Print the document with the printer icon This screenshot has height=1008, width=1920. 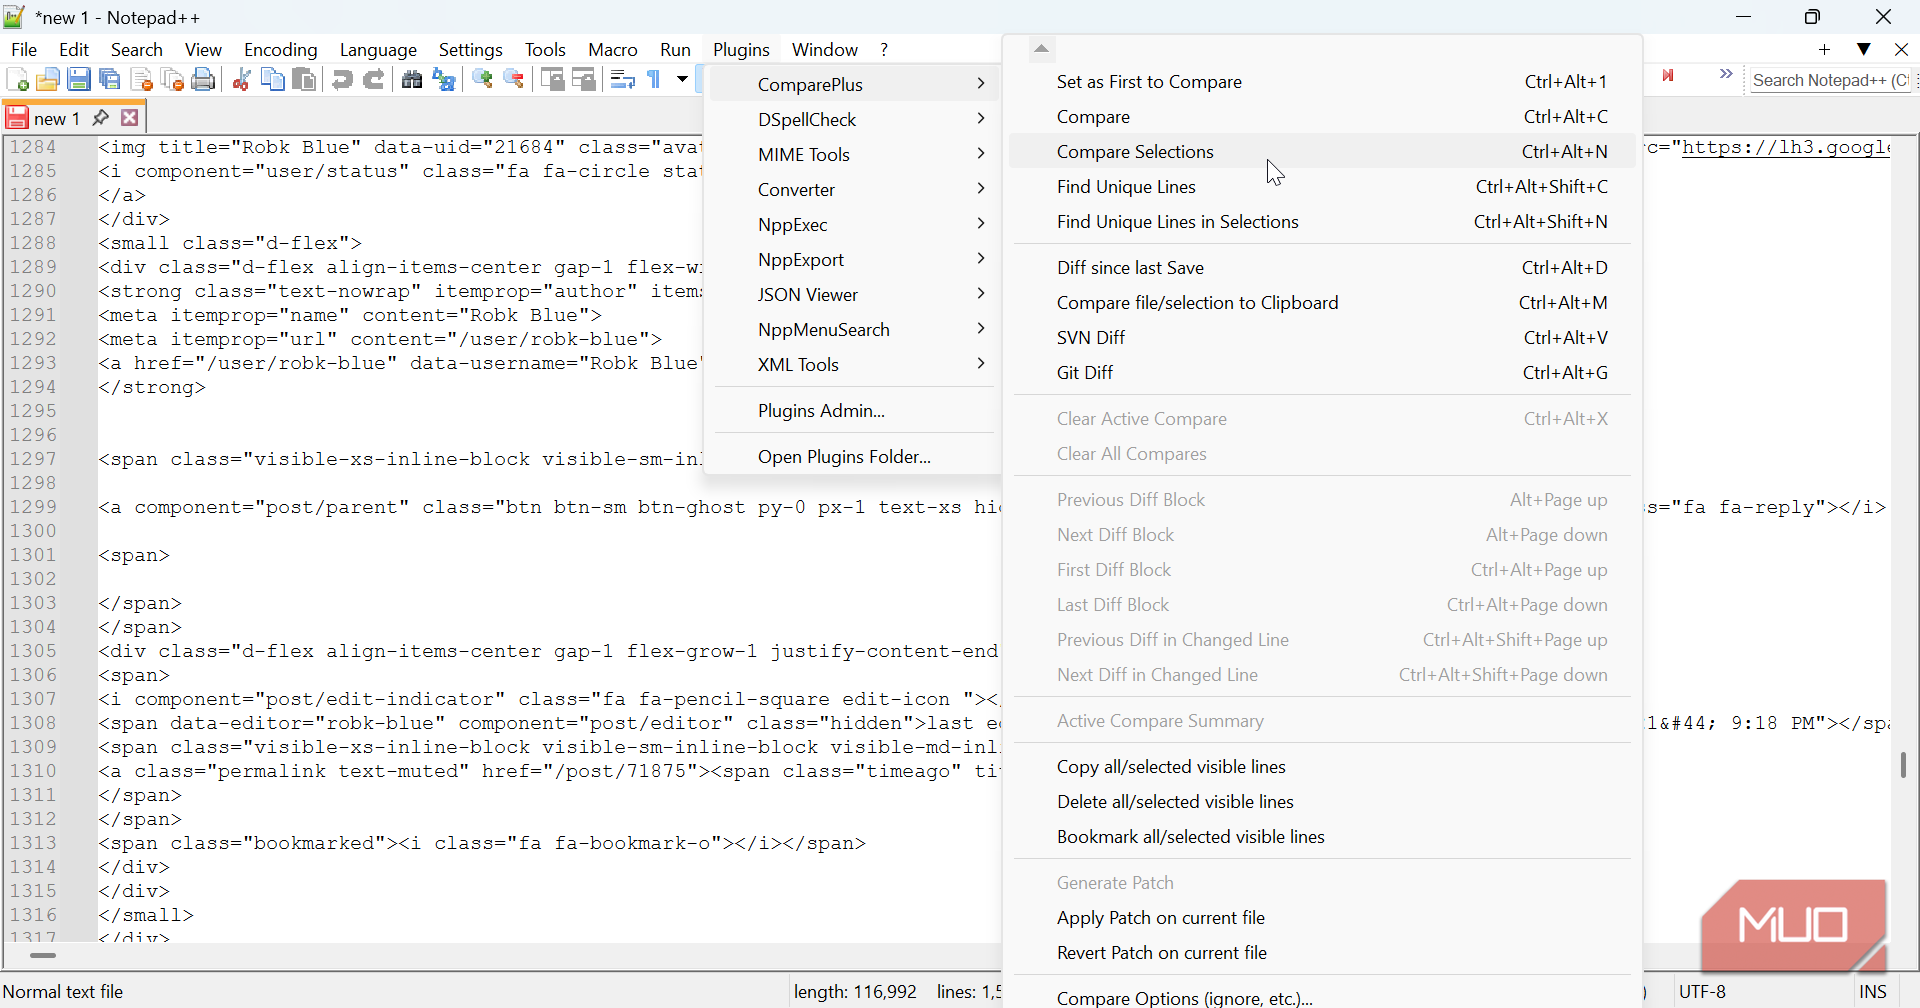pyautogui.click(x=204, y=80)
